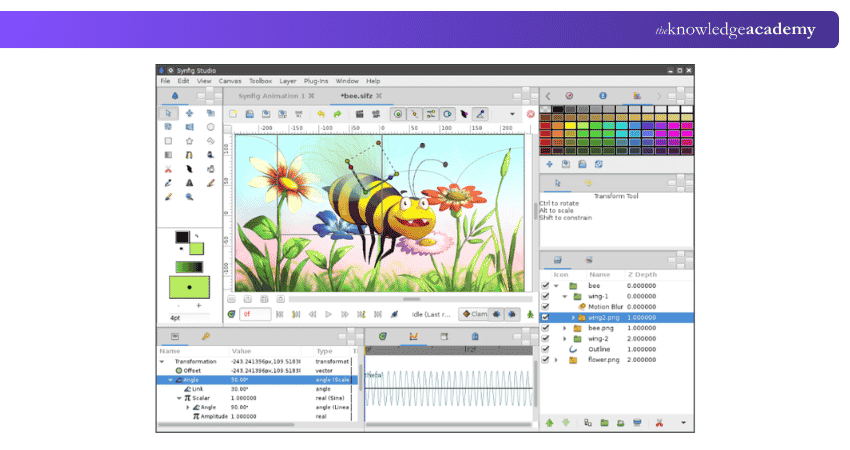Collapse the Transformation parameter
Viewport: 850px width, 450px height.
click(x=162, y=362)
